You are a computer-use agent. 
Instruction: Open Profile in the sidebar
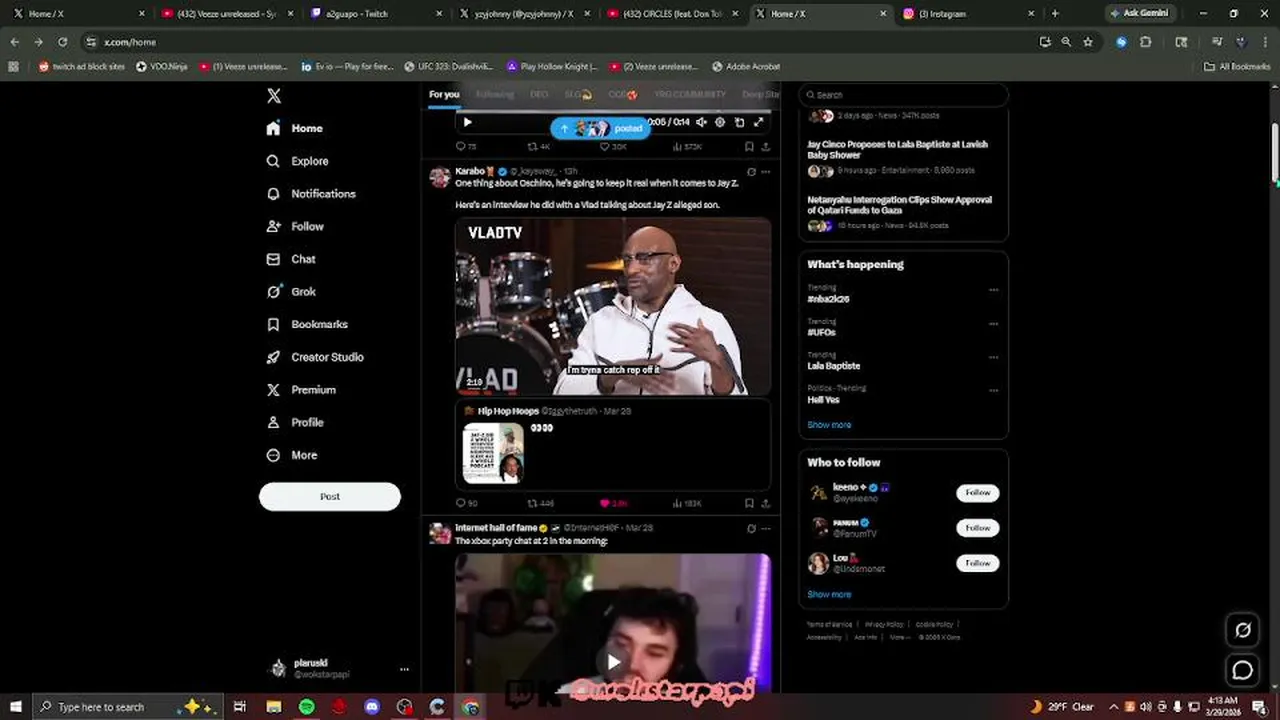click(x=295, y=422)
